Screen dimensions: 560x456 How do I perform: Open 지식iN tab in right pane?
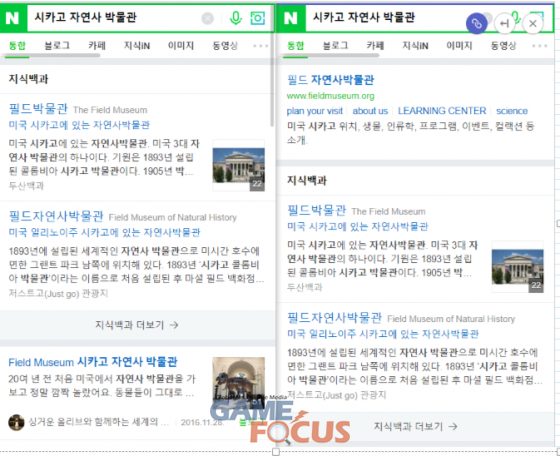coord(415,46)
